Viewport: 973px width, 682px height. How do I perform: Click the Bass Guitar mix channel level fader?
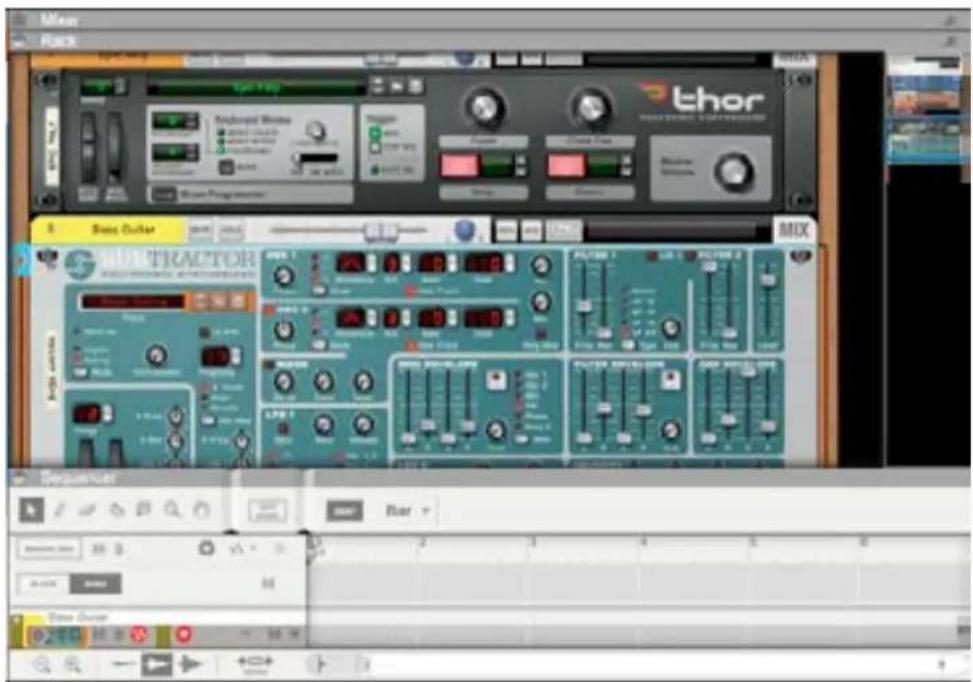coord(380,231)
